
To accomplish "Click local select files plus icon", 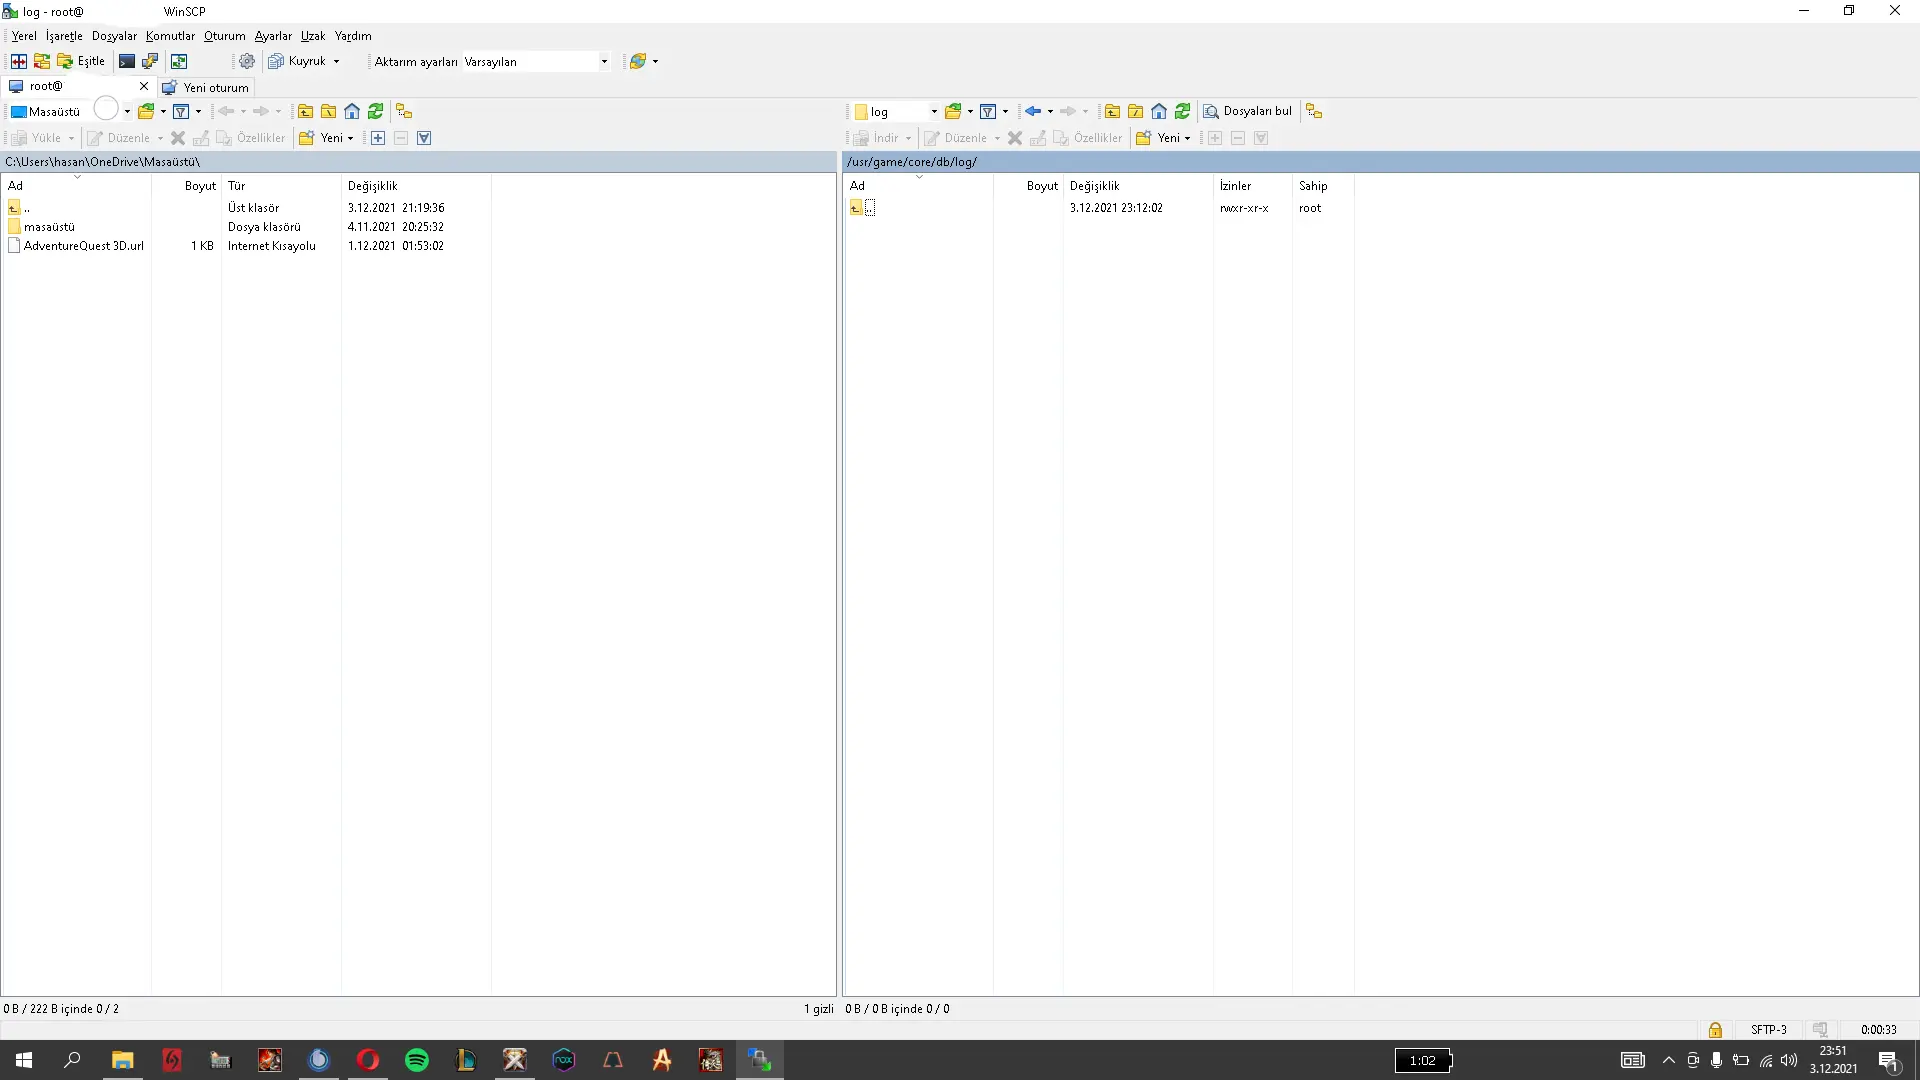I will point(378,139).
